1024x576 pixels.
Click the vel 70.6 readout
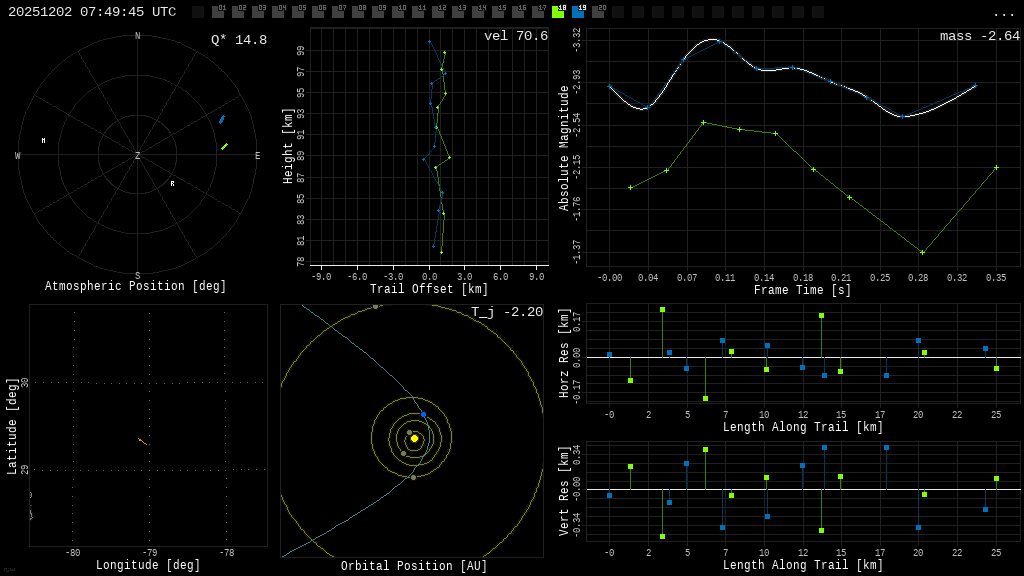[515, 37]
